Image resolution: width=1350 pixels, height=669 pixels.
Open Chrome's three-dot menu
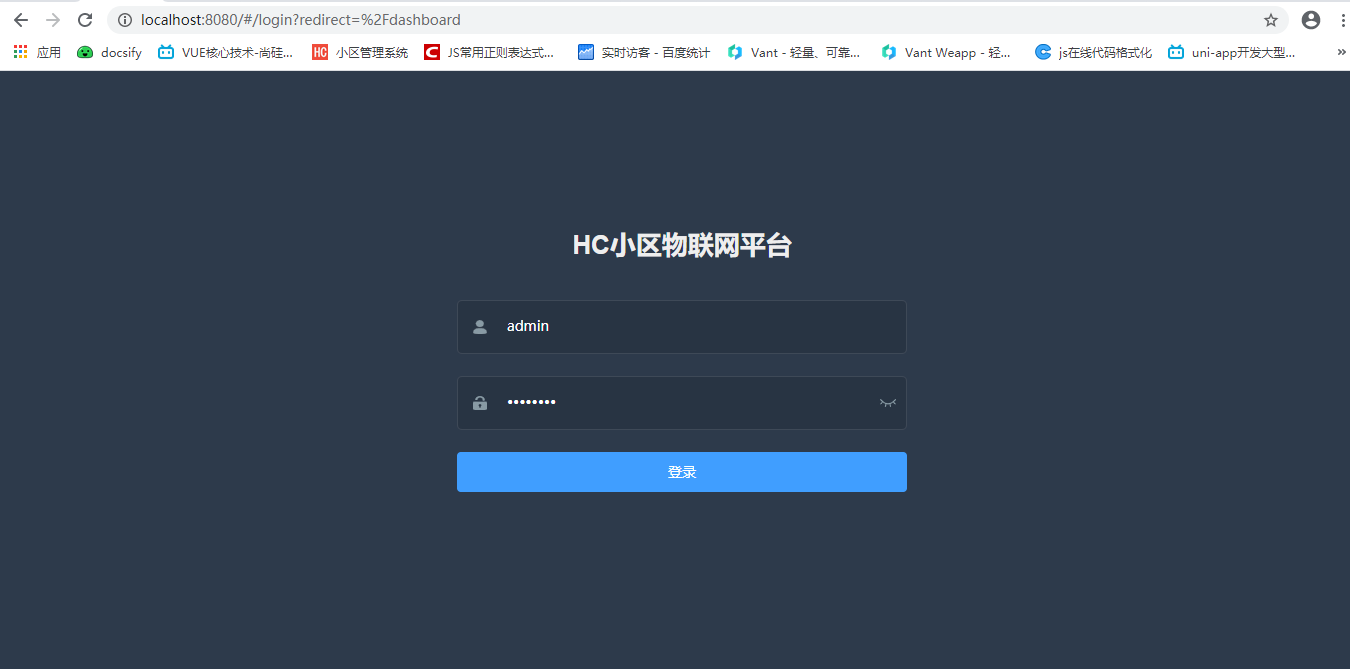point(1342,20)
